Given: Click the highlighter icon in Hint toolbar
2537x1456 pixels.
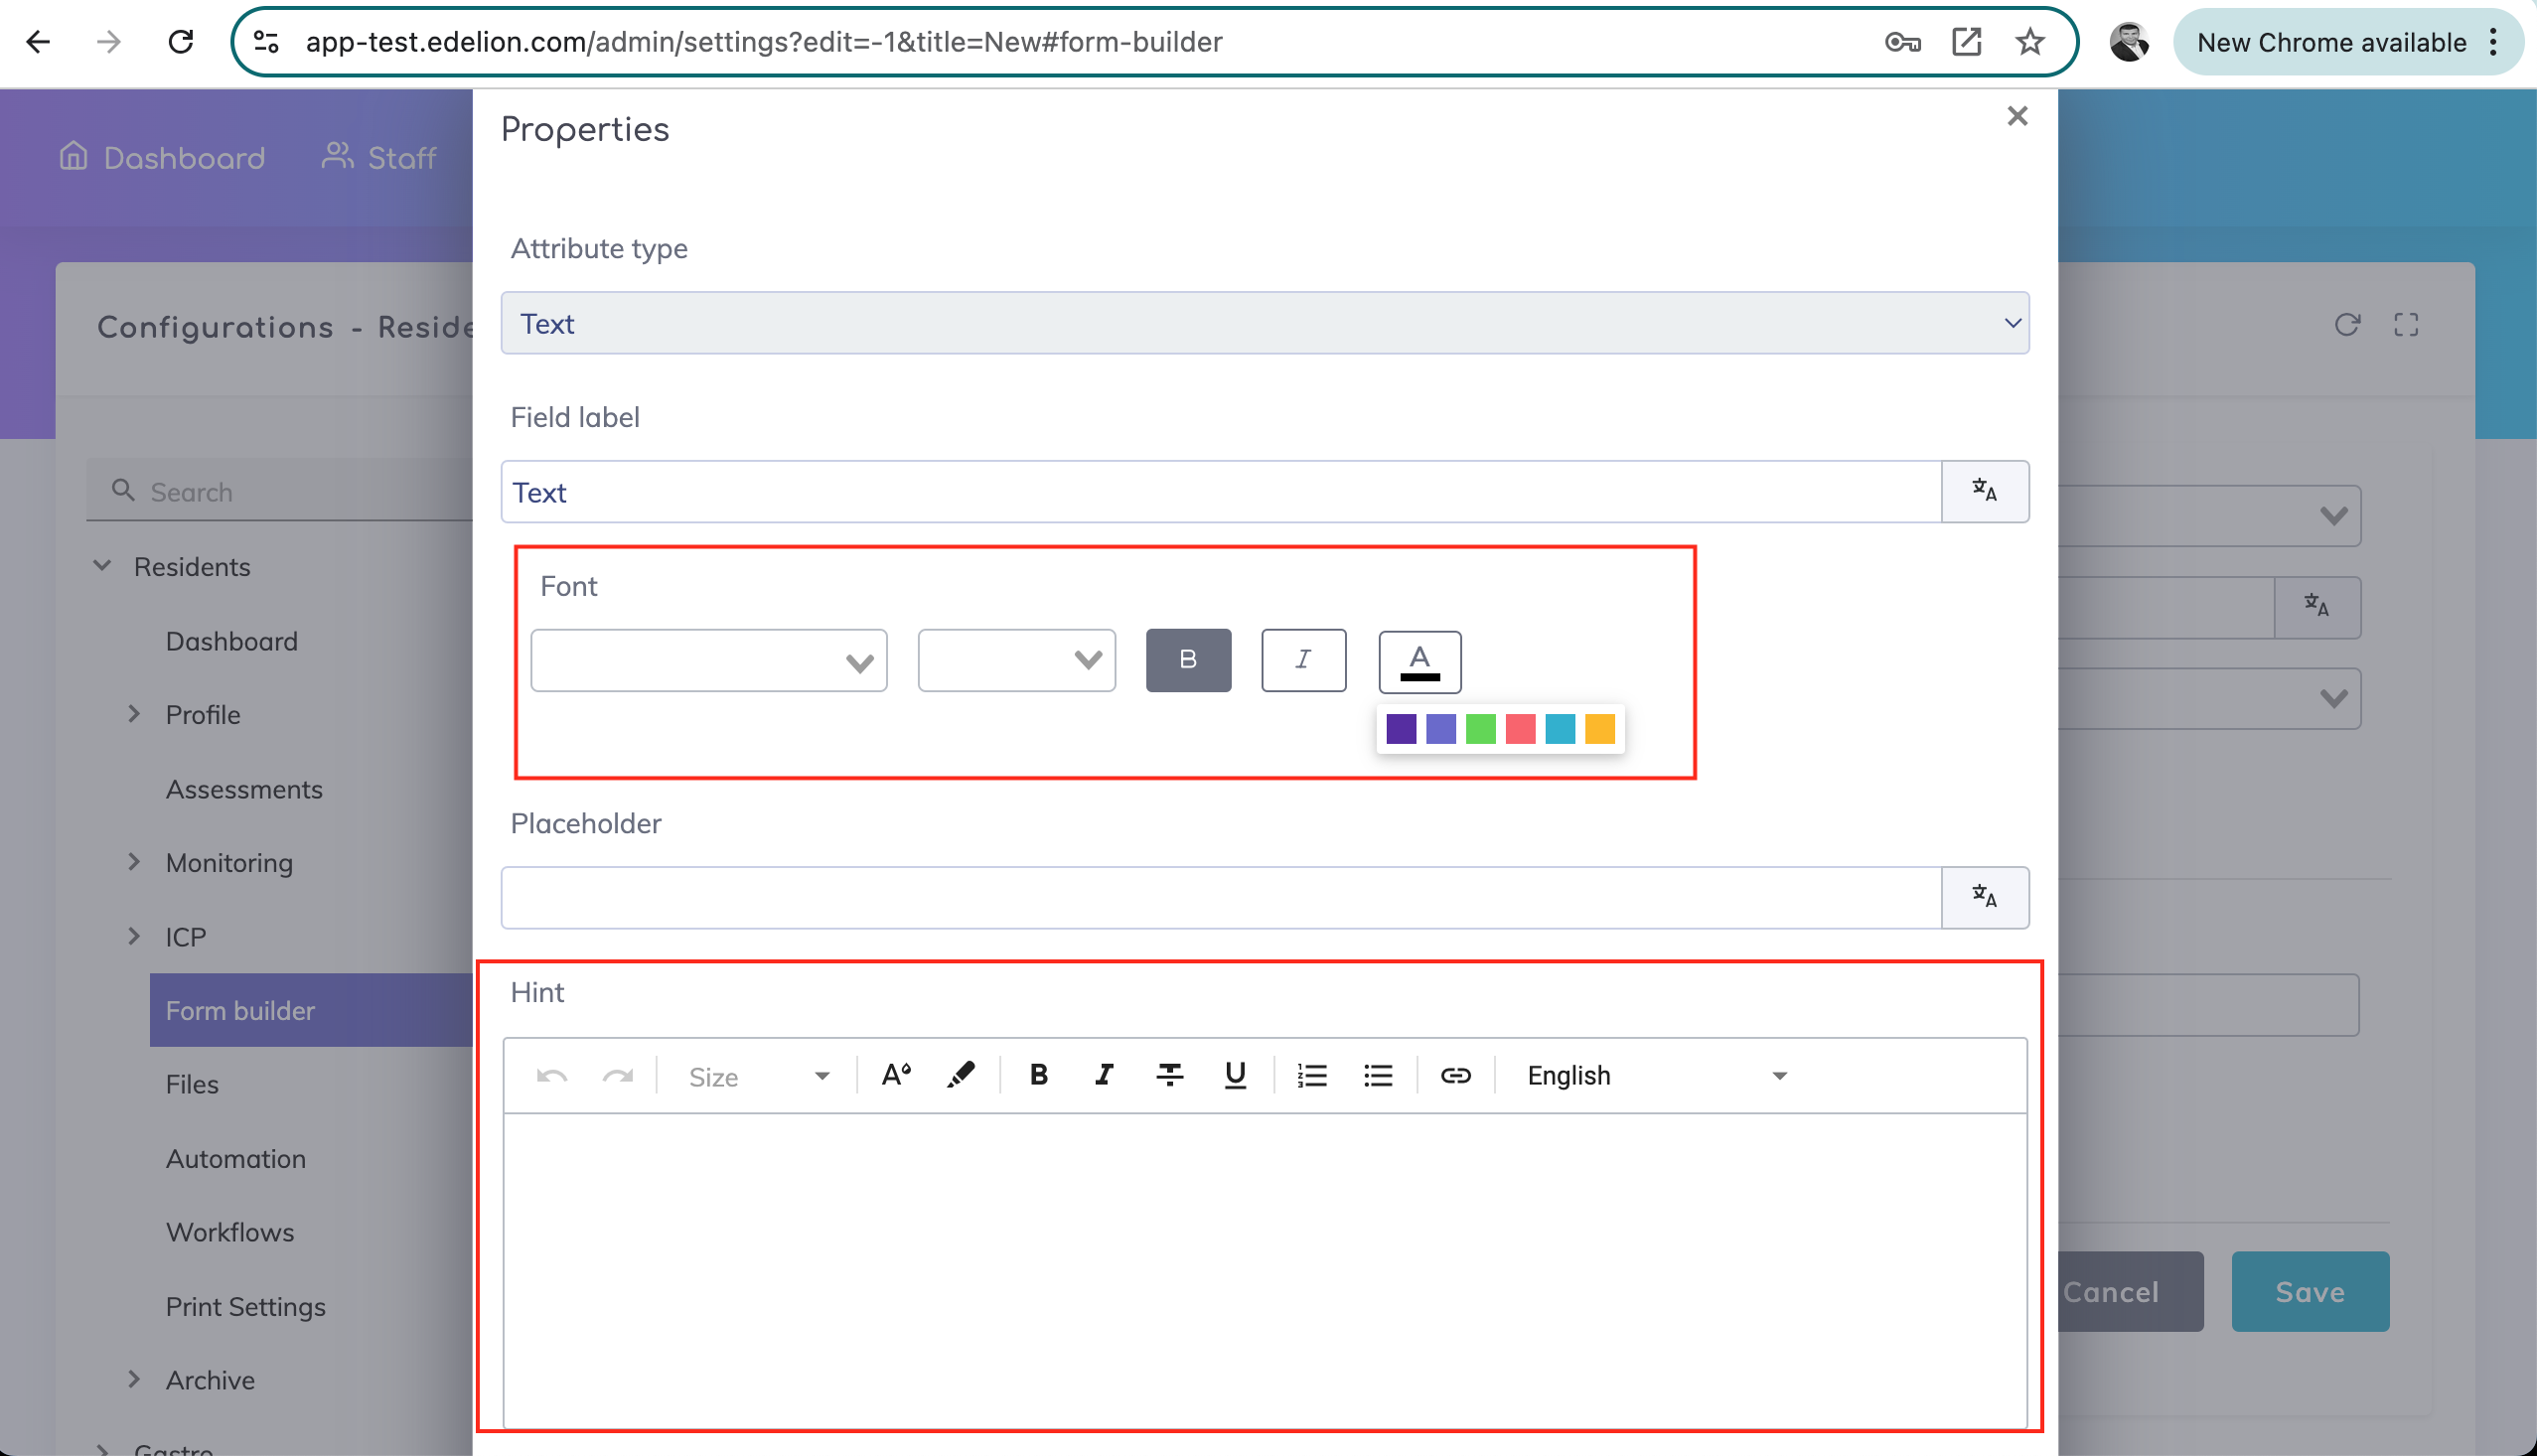Looking at the screenshot, I should (960, 1075).
